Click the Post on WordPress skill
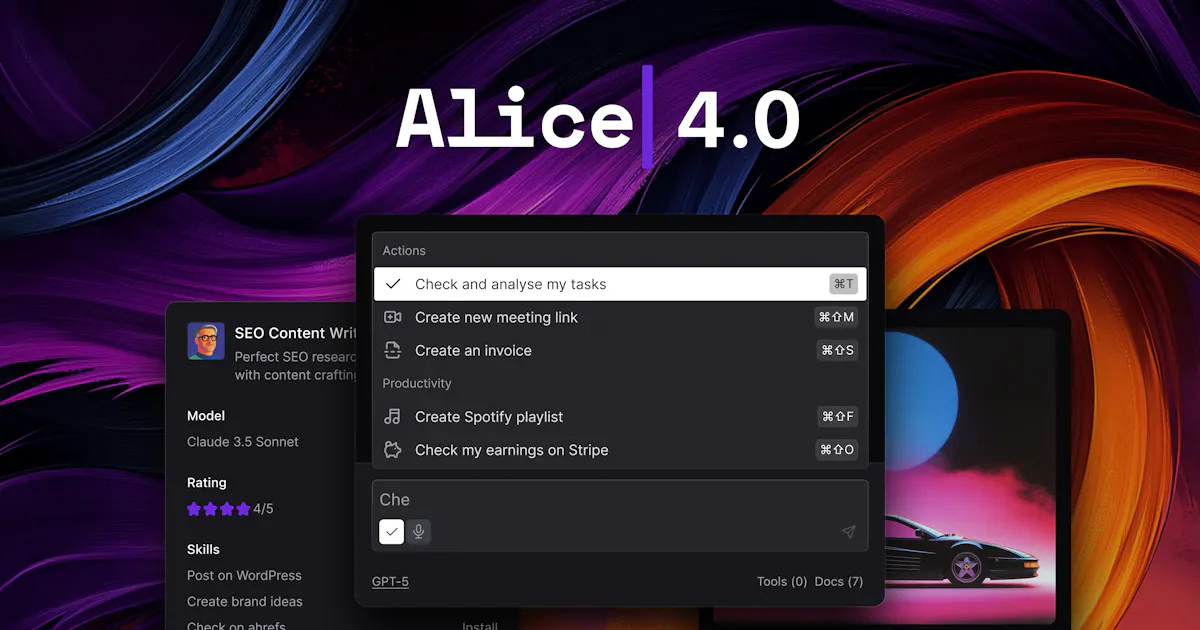The width and height of the screenshot is (1200, 630). 244,575
